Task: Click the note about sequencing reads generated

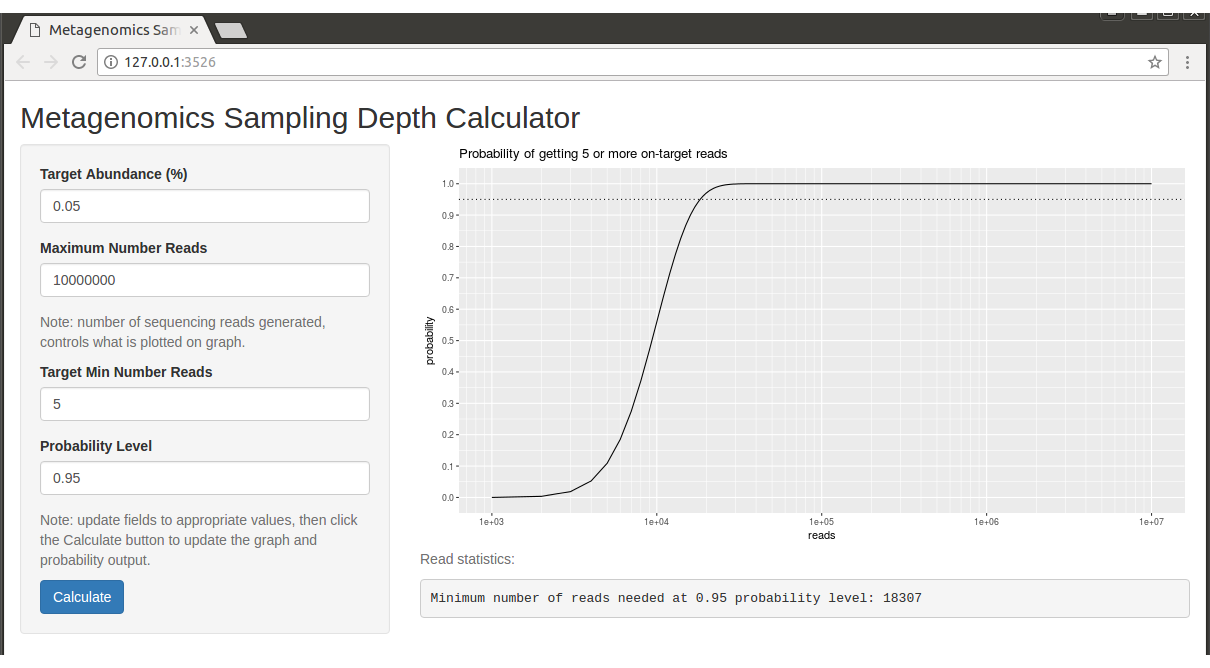Action: point(183,332)
